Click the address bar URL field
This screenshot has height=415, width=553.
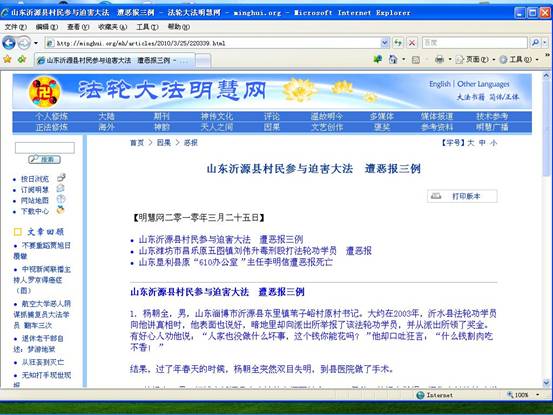pos(213,43)
